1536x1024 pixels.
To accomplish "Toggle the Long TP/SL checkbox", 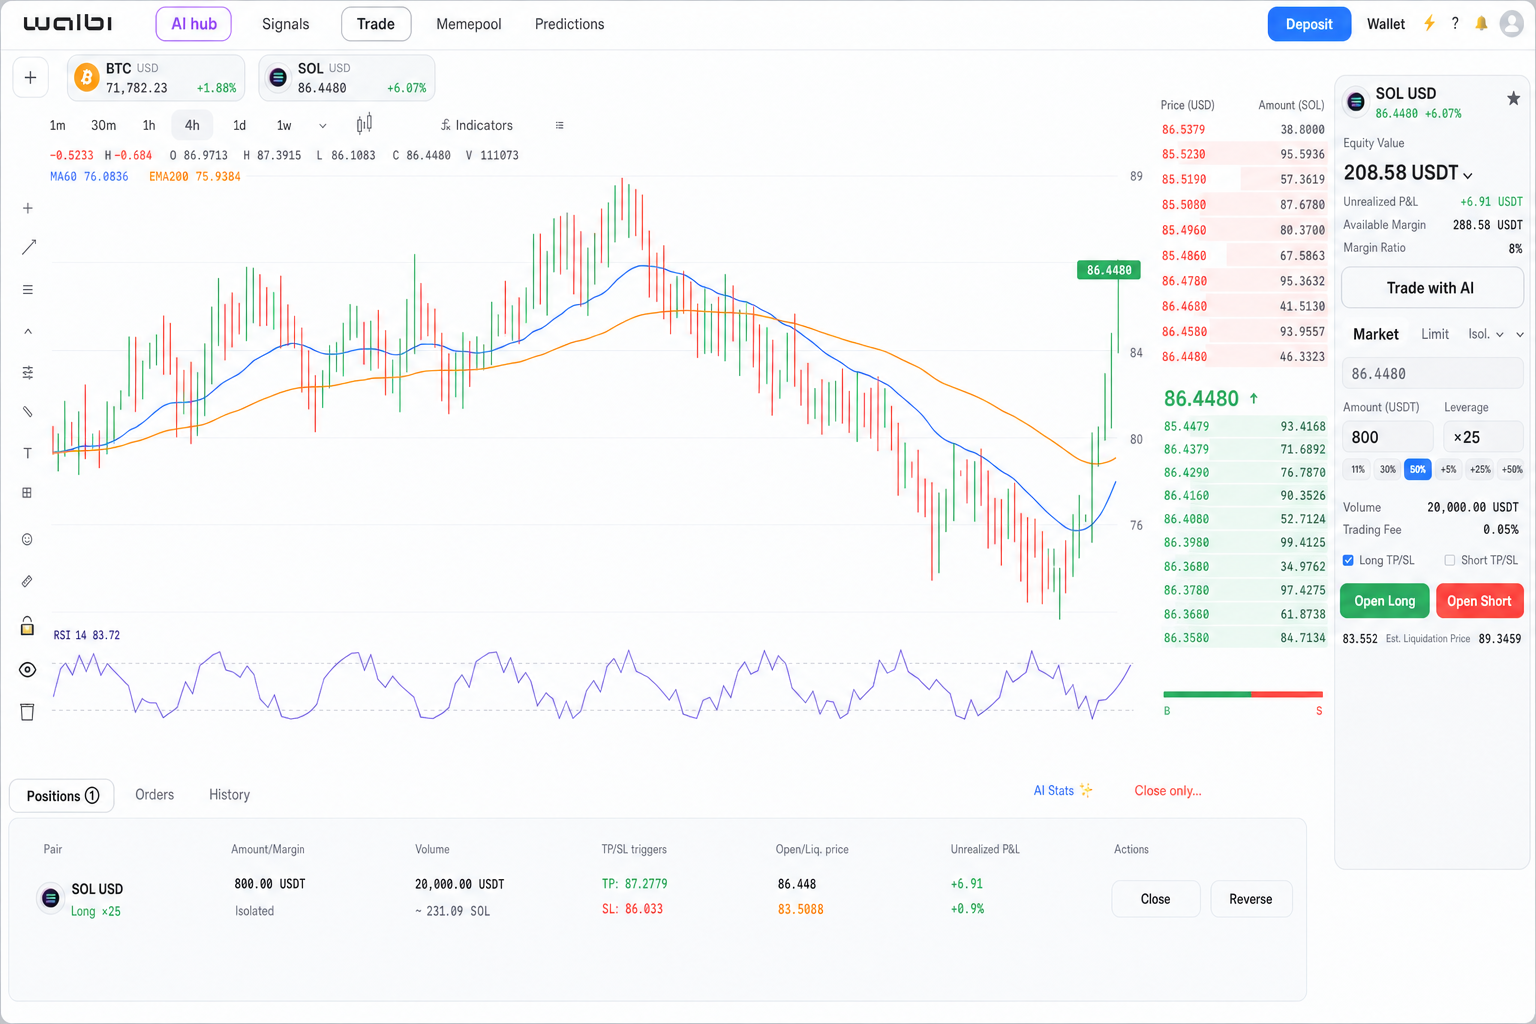I will coord(1348,560).
